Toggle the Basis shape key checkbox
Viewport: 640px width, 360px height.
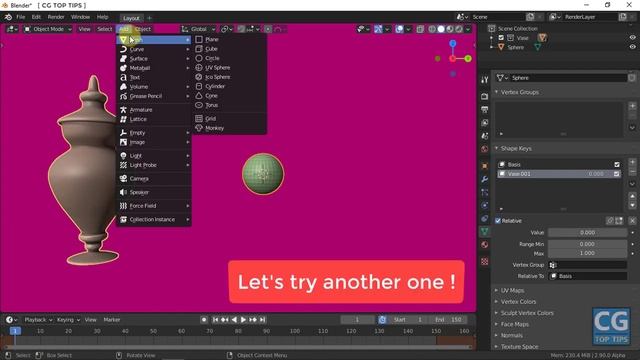point(617,164)
